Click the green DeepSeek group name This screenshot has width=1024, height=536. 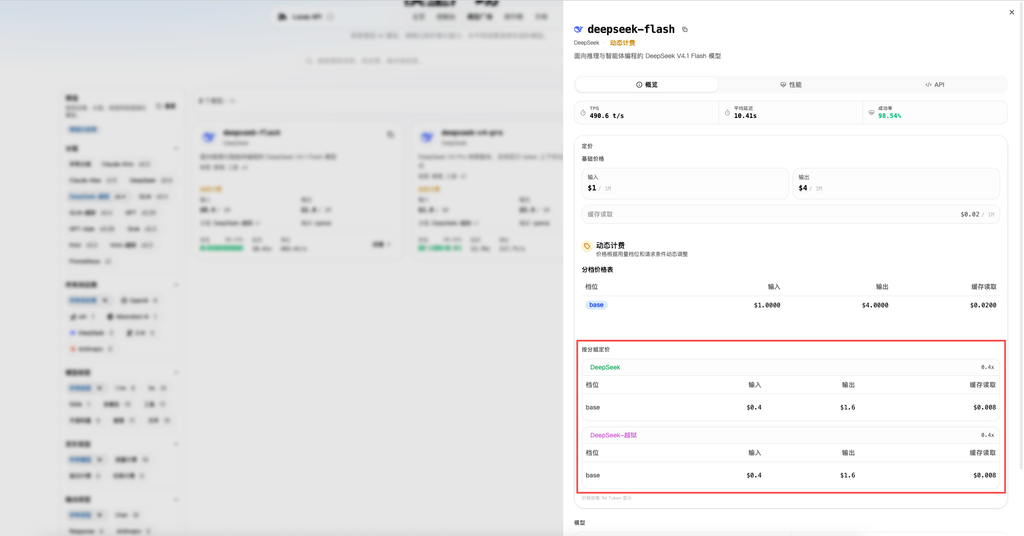click(605, 368)
